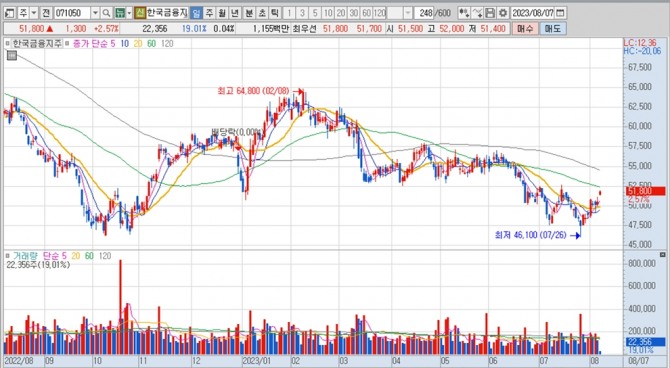670x368 pixels.
Task: Toggle the 종가 단순 moving average marker
Action: pos(67,44)
